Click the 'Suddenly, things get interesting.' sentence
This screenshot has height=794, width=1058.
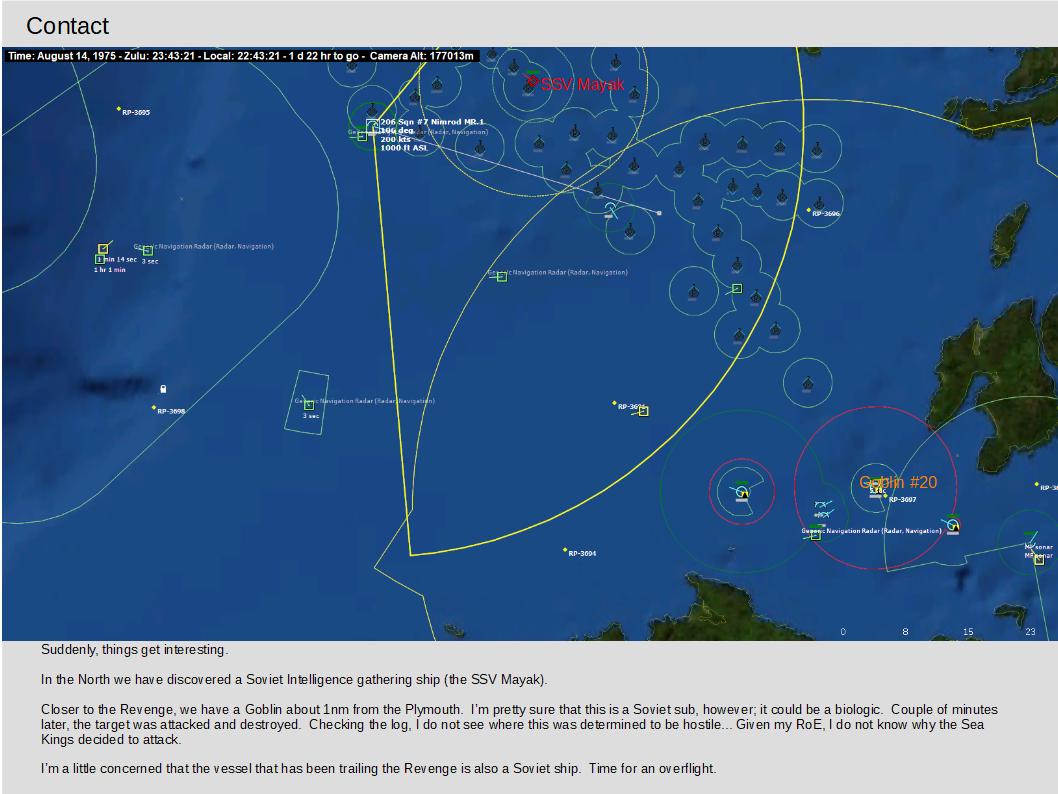coord(134,650)
